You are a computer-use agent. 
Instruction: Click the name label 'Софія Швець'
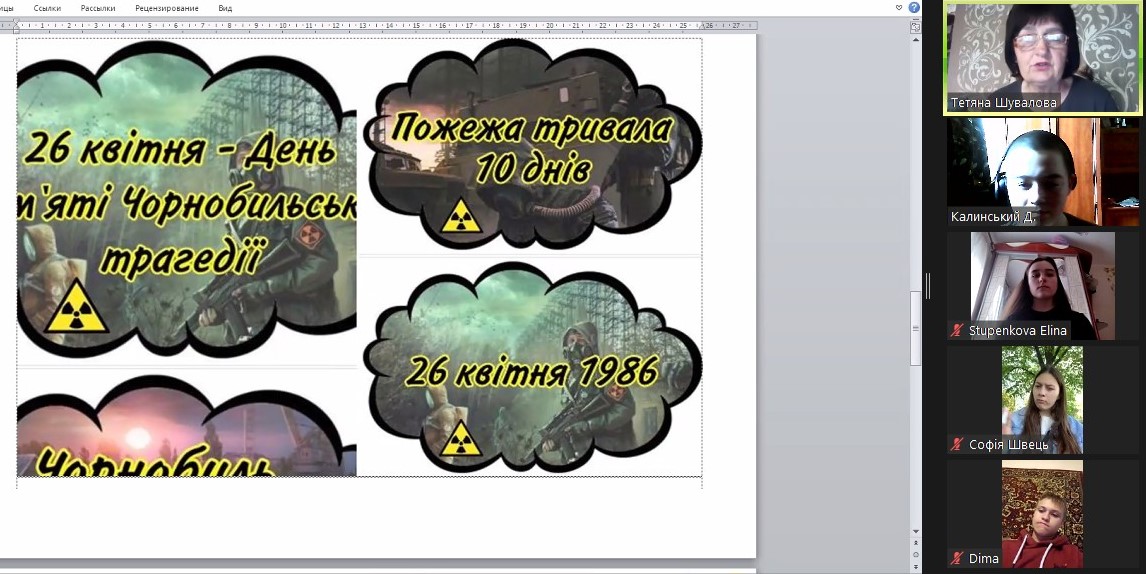point(1009,445)
